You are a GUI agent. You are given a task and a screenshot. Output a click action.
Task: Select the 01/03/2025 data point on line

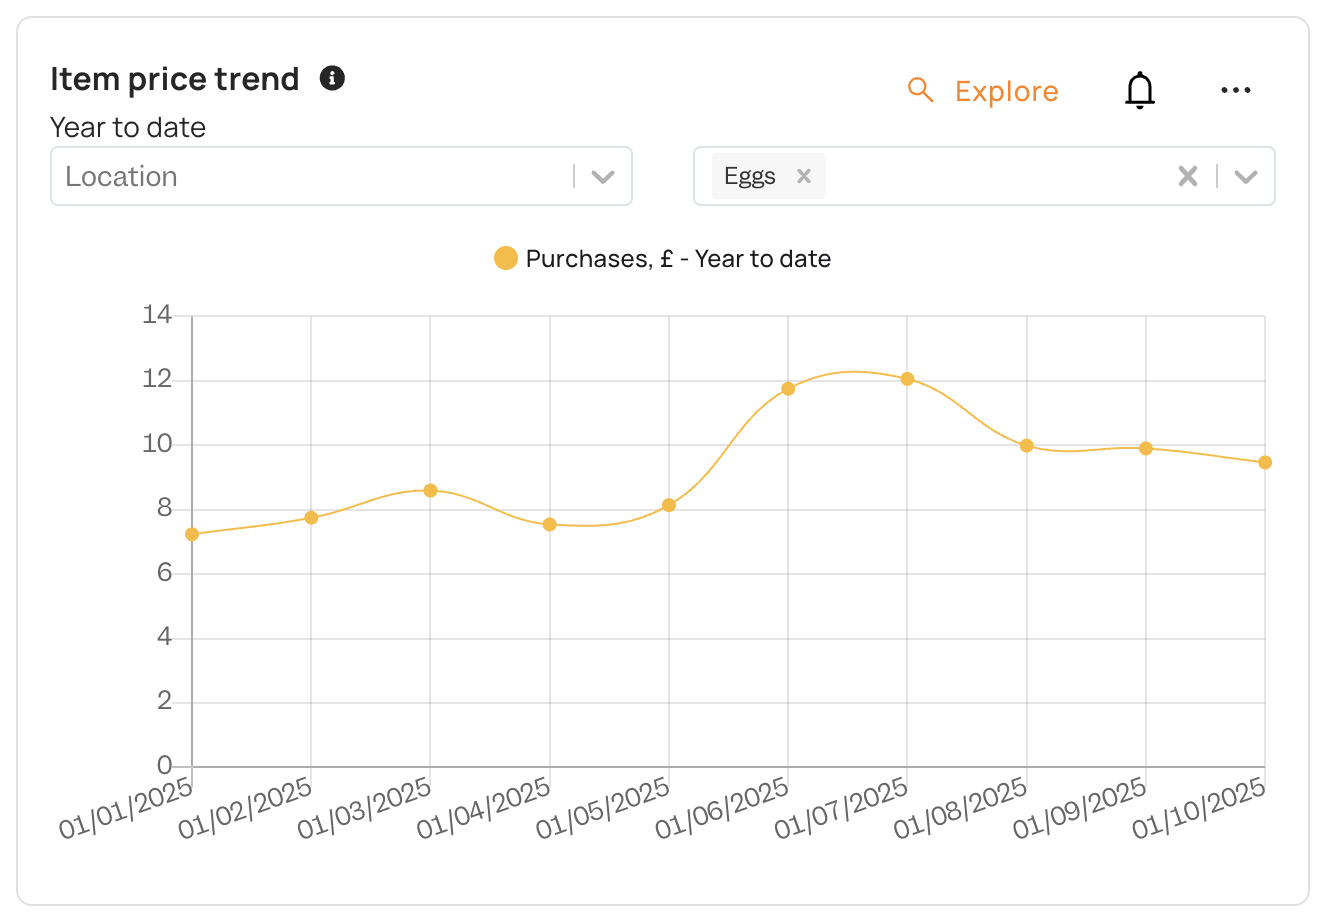coord(430,490)
